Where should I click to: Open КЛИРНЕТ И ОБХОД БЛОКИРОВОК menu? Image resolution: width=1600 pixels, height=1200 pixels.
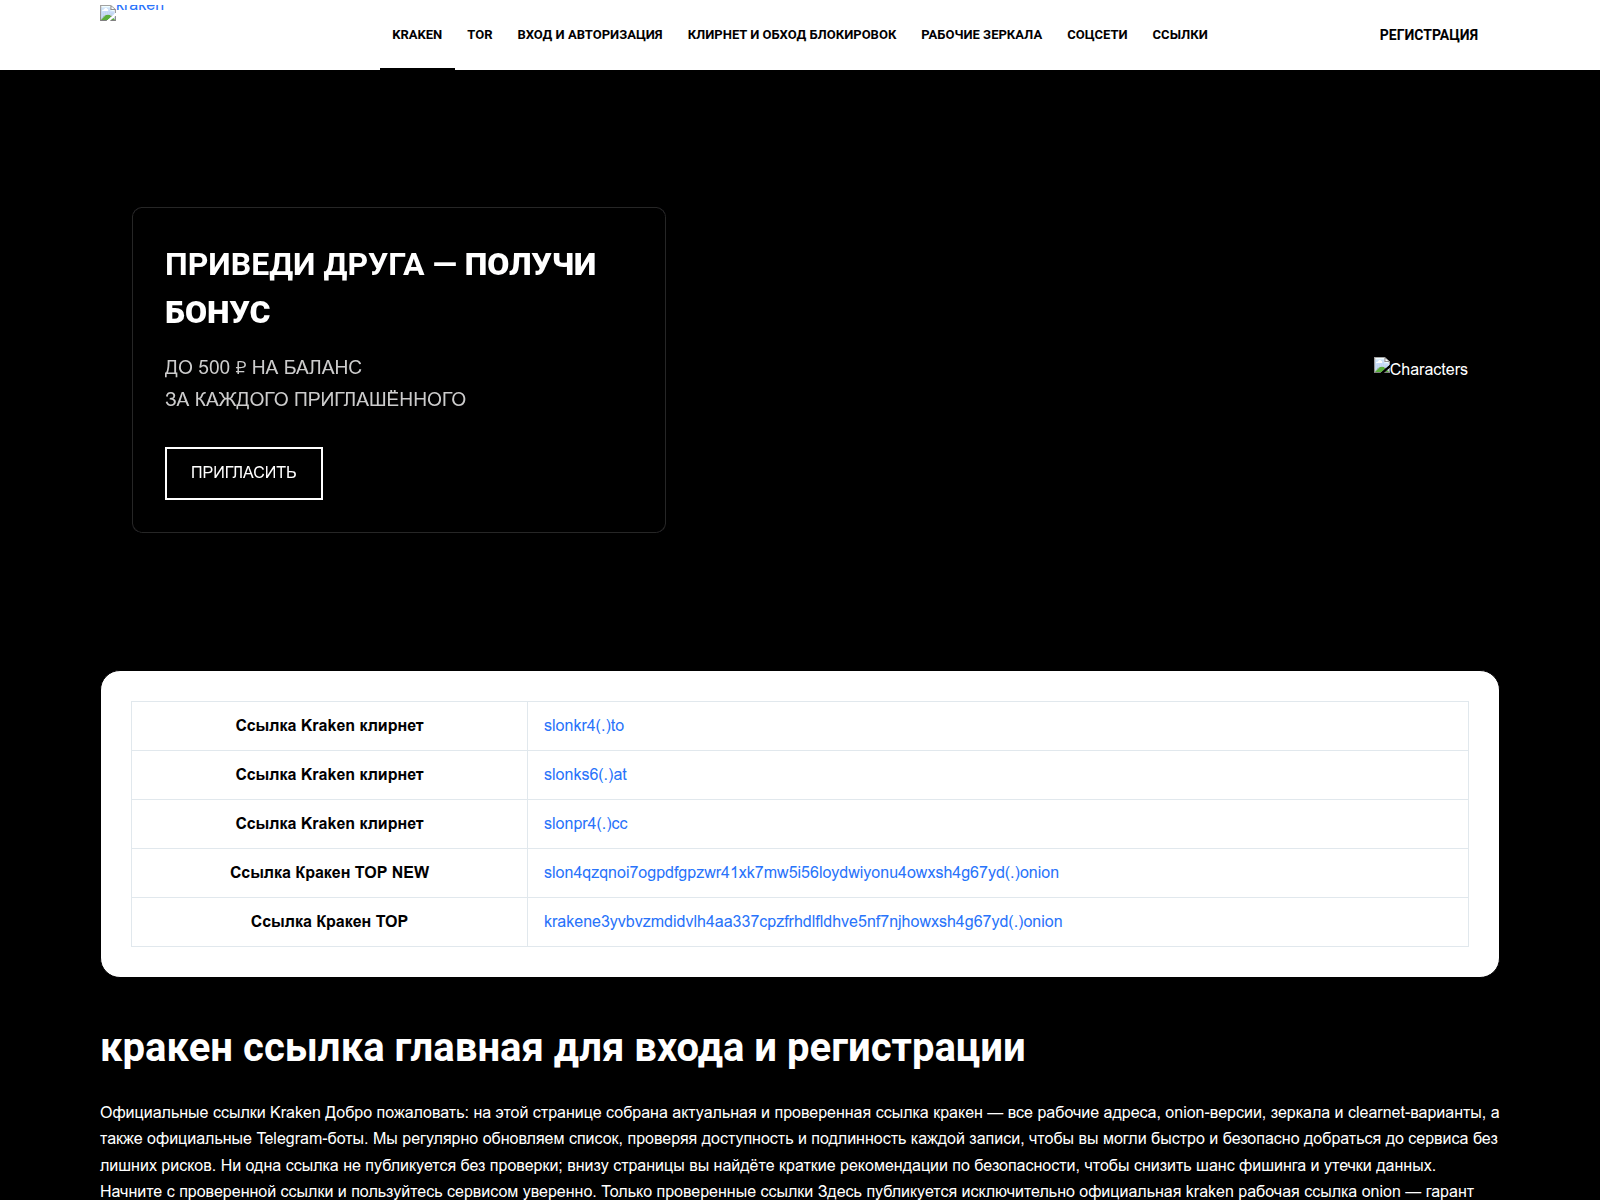pyautogui.click(x=792, y=35)
